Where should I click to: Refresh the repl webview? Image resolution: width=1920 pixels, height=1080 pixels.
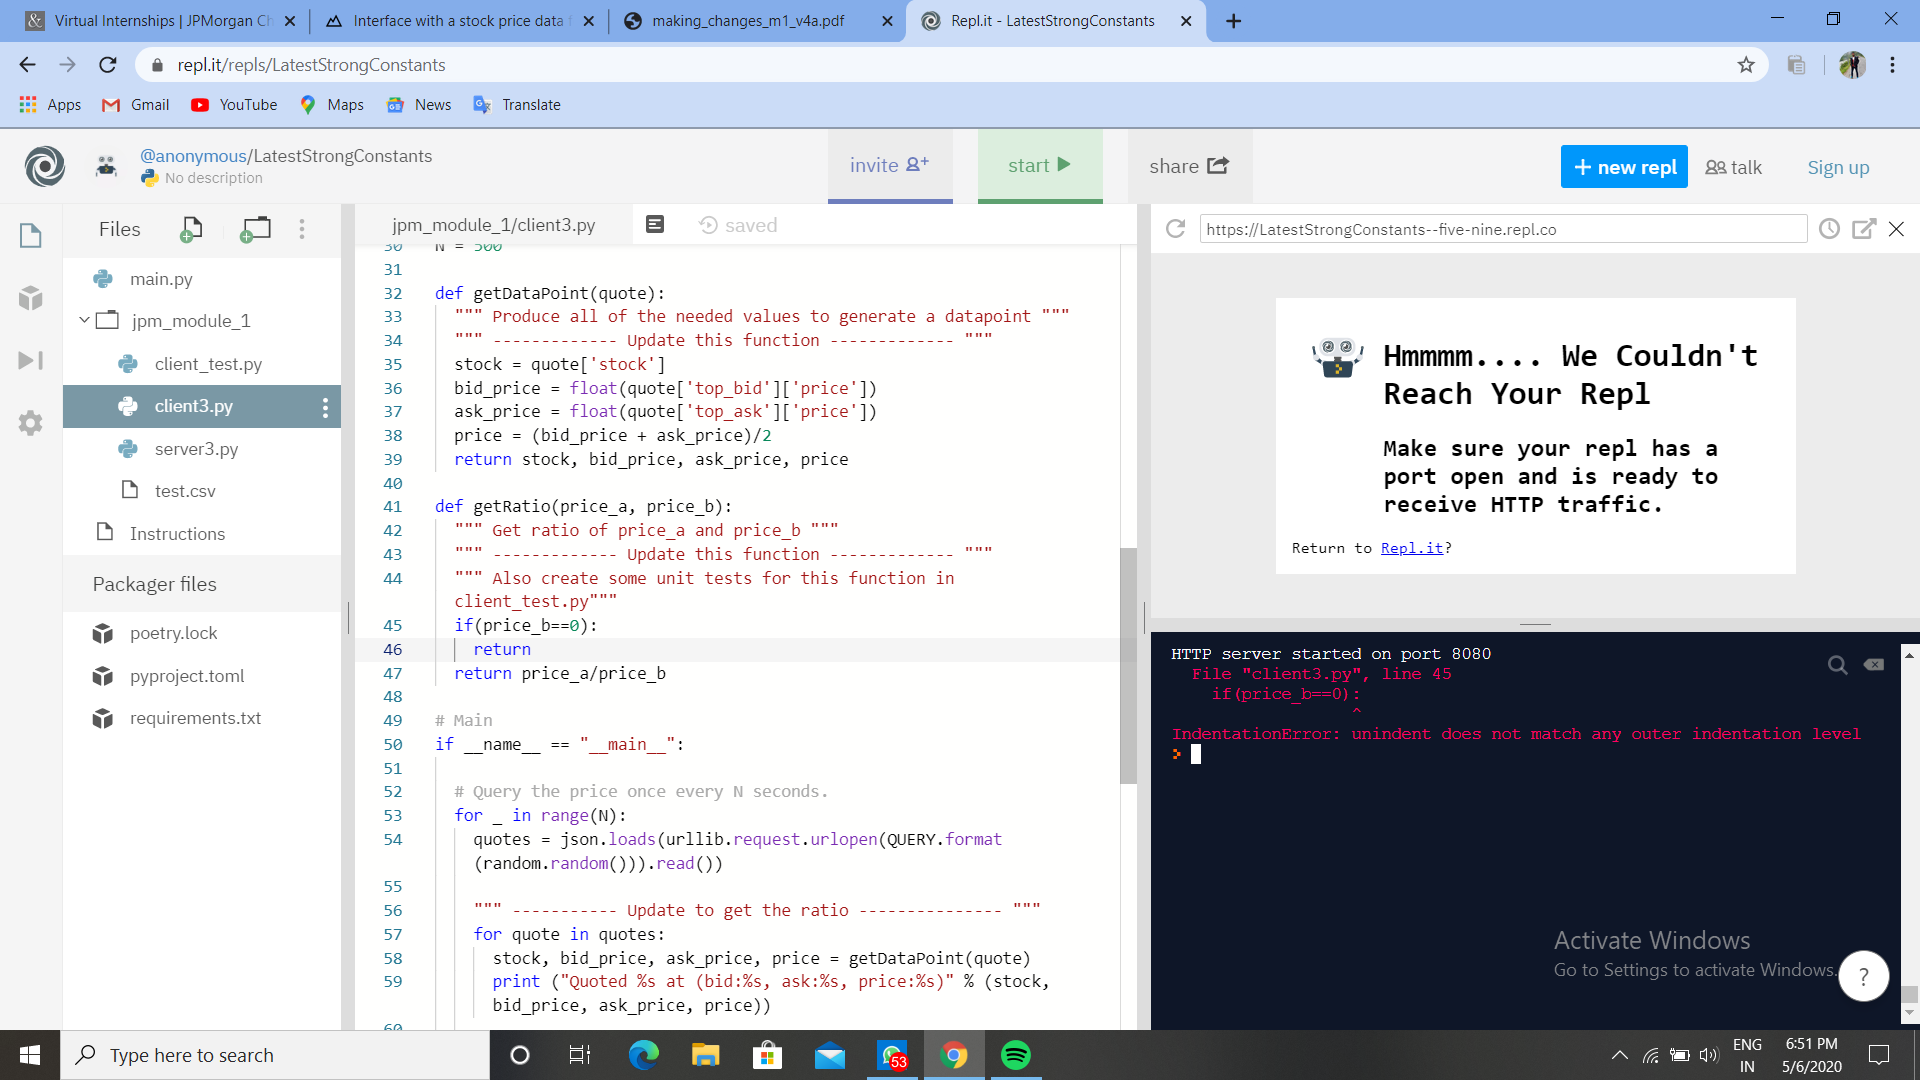[x=1174, y=228]
